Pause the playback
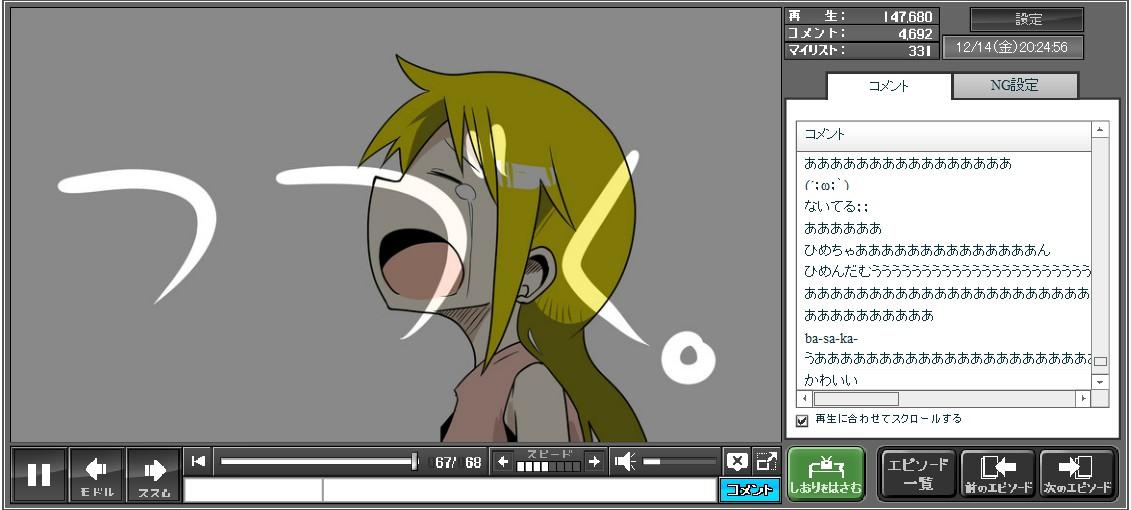This screenshot has height=510, width=1131. click(x=39, y=474)
